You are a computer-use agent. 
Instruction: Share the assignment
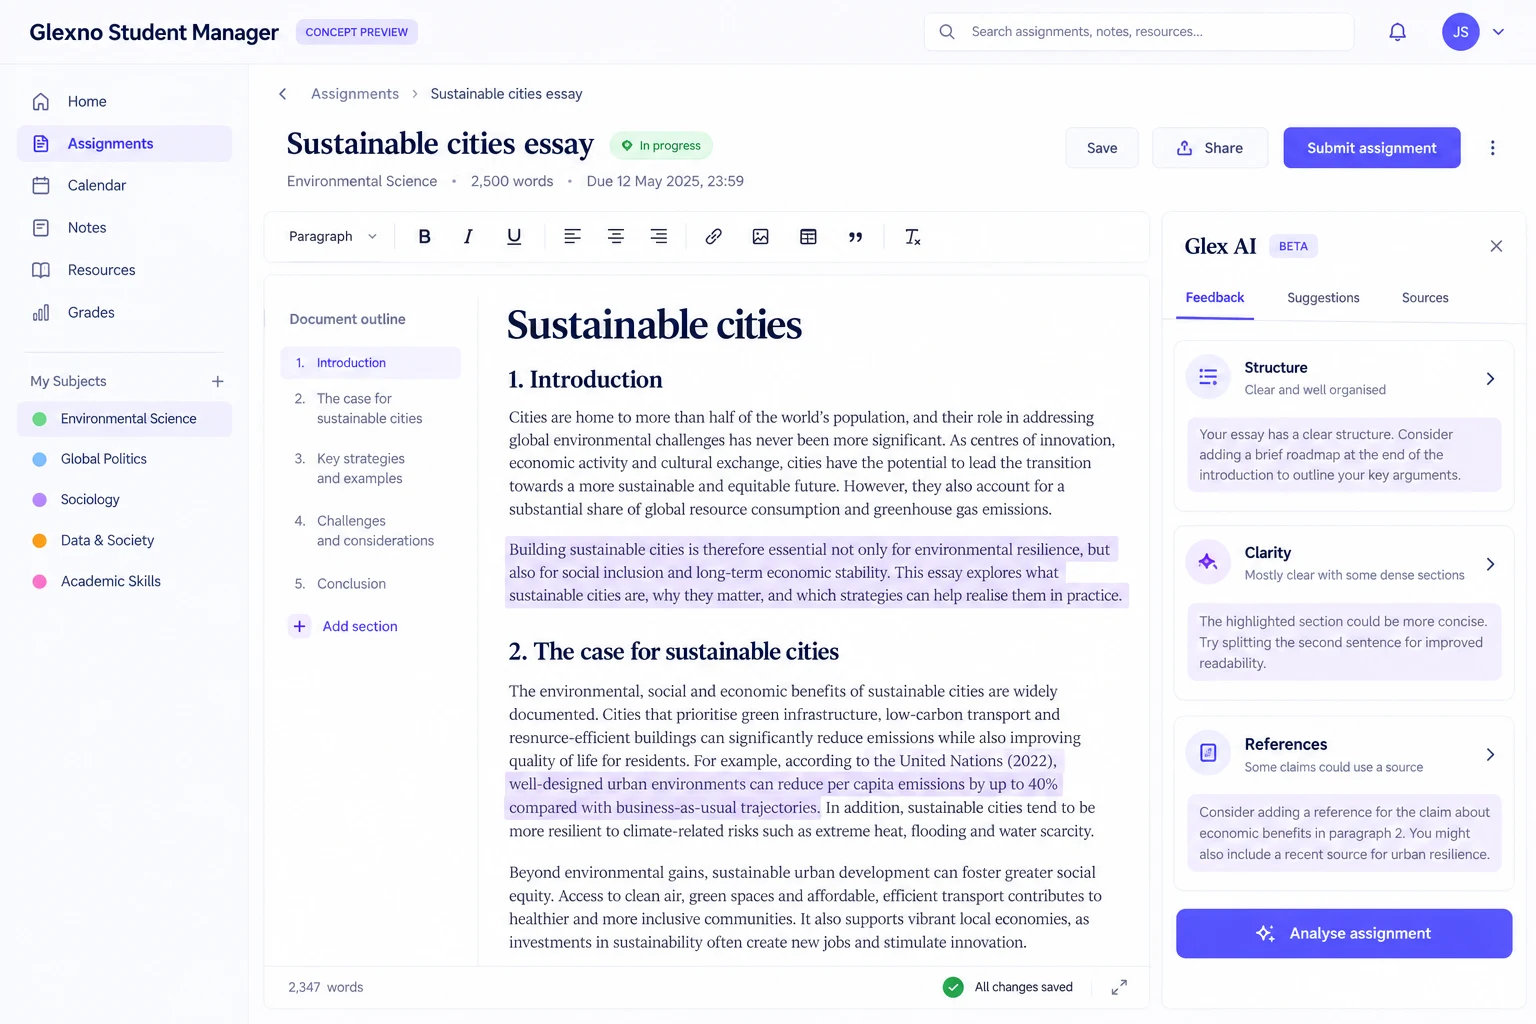coord(1210,148)
